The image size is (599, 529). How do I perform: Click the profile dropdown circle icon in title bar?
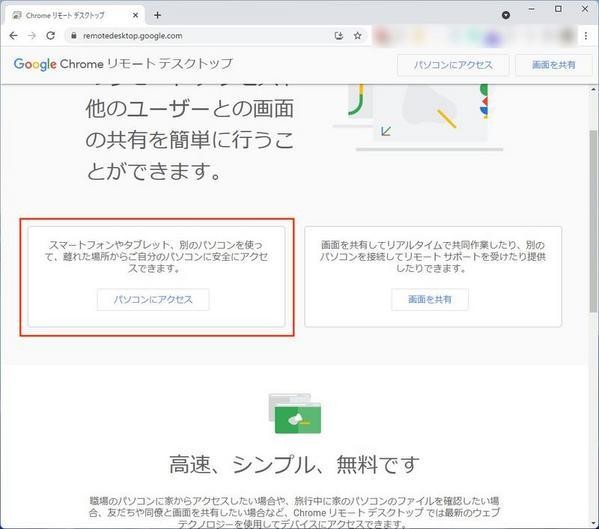click(x=506, y=15)
